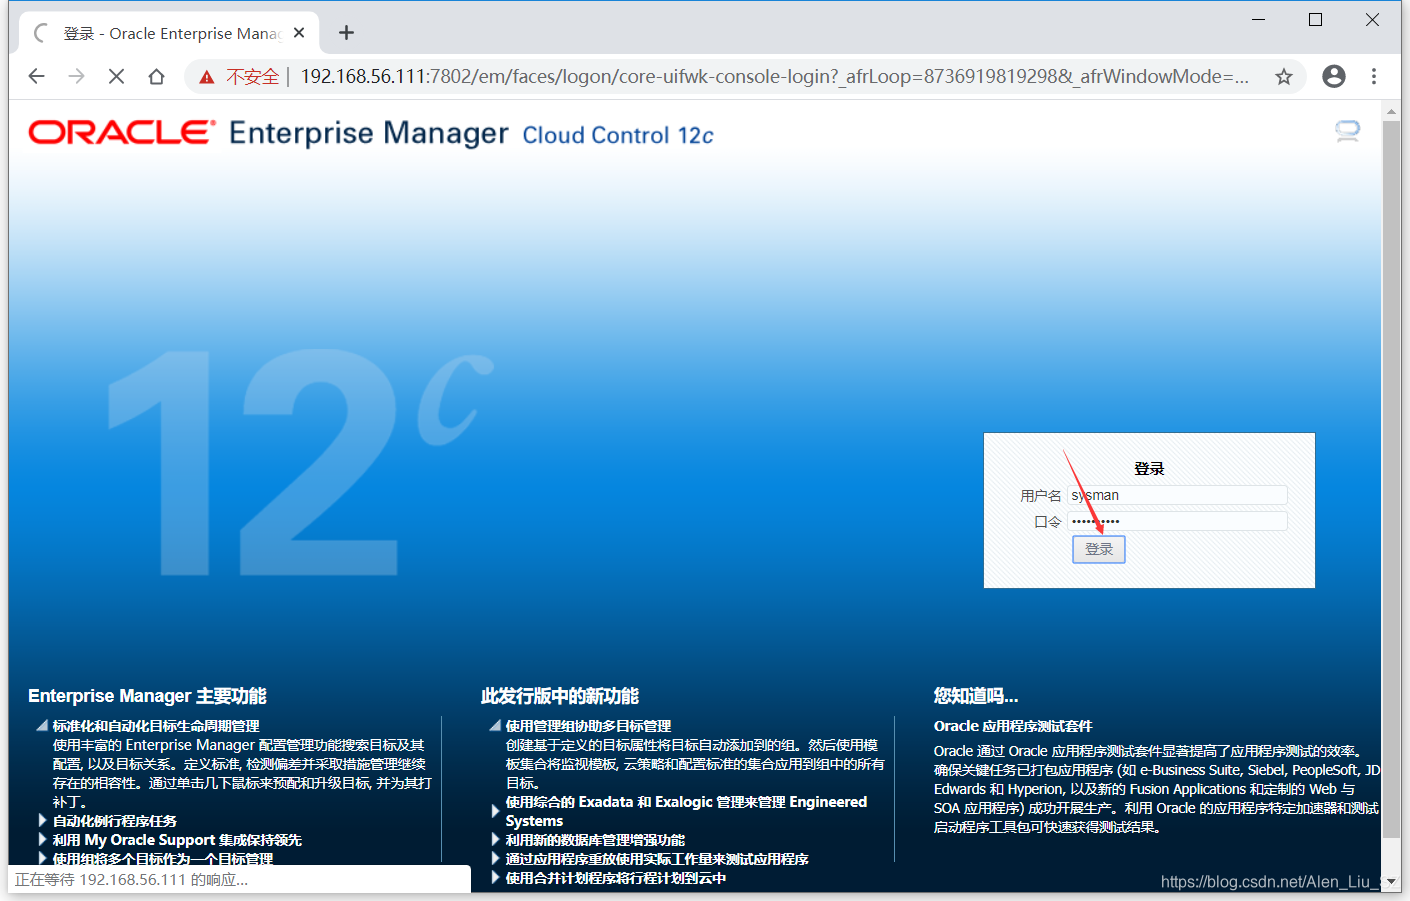The width and height of the screenshot is (1410, 901).
Task: Collapse 标准化和自动化目标生命周期管理 section
Action: 42,726
